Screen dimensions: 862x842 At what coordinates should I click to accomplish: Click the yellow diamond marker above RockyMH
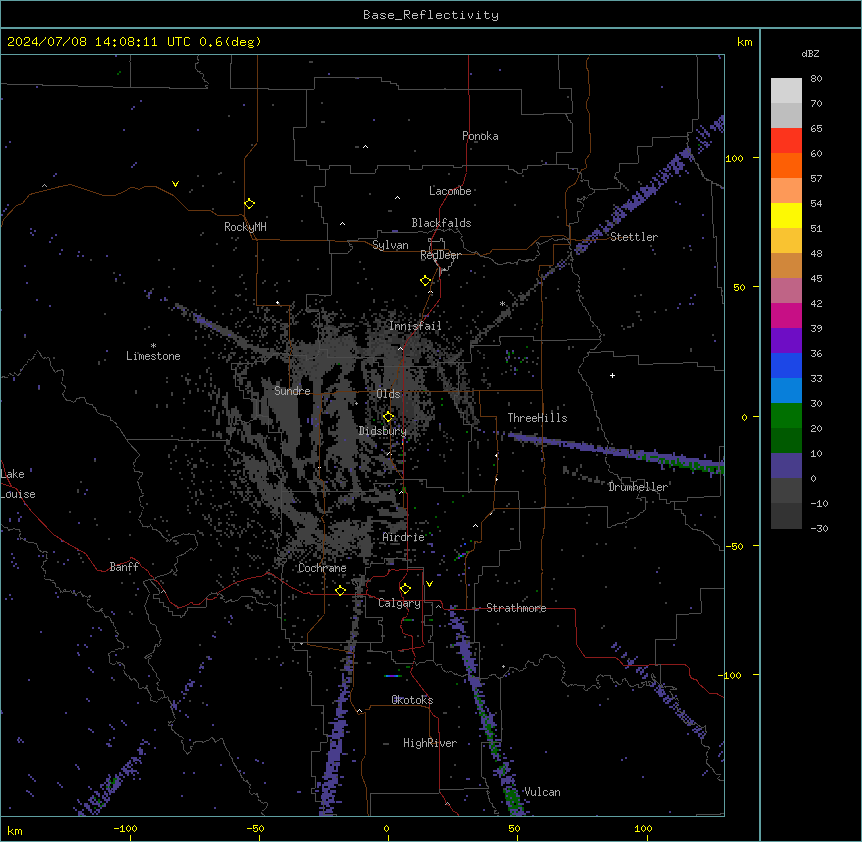click(x=249, y=204)
